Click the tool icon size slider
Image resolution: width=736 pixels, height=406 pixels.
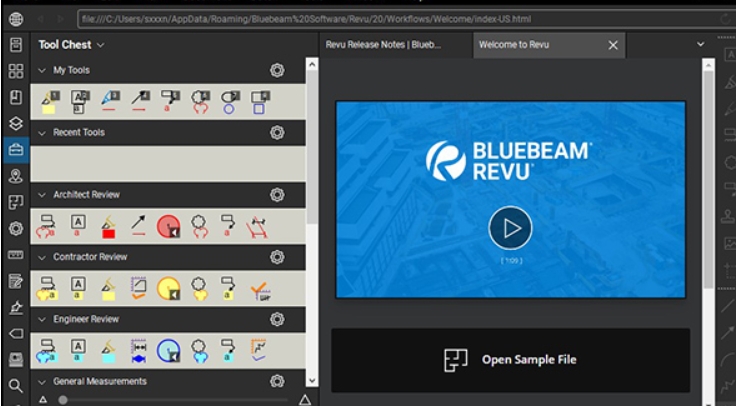click(x=63, y=400)
